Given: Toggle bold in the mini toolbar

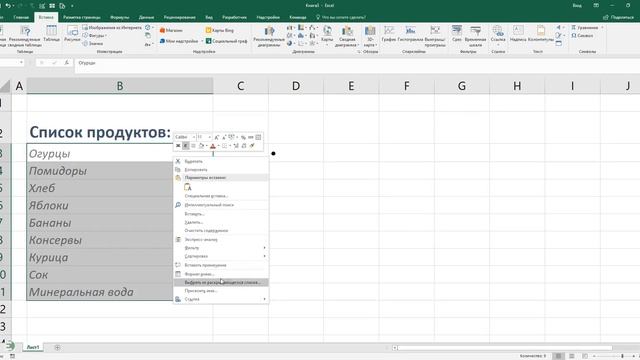Looking at the screenshot, I should [178, 146].
